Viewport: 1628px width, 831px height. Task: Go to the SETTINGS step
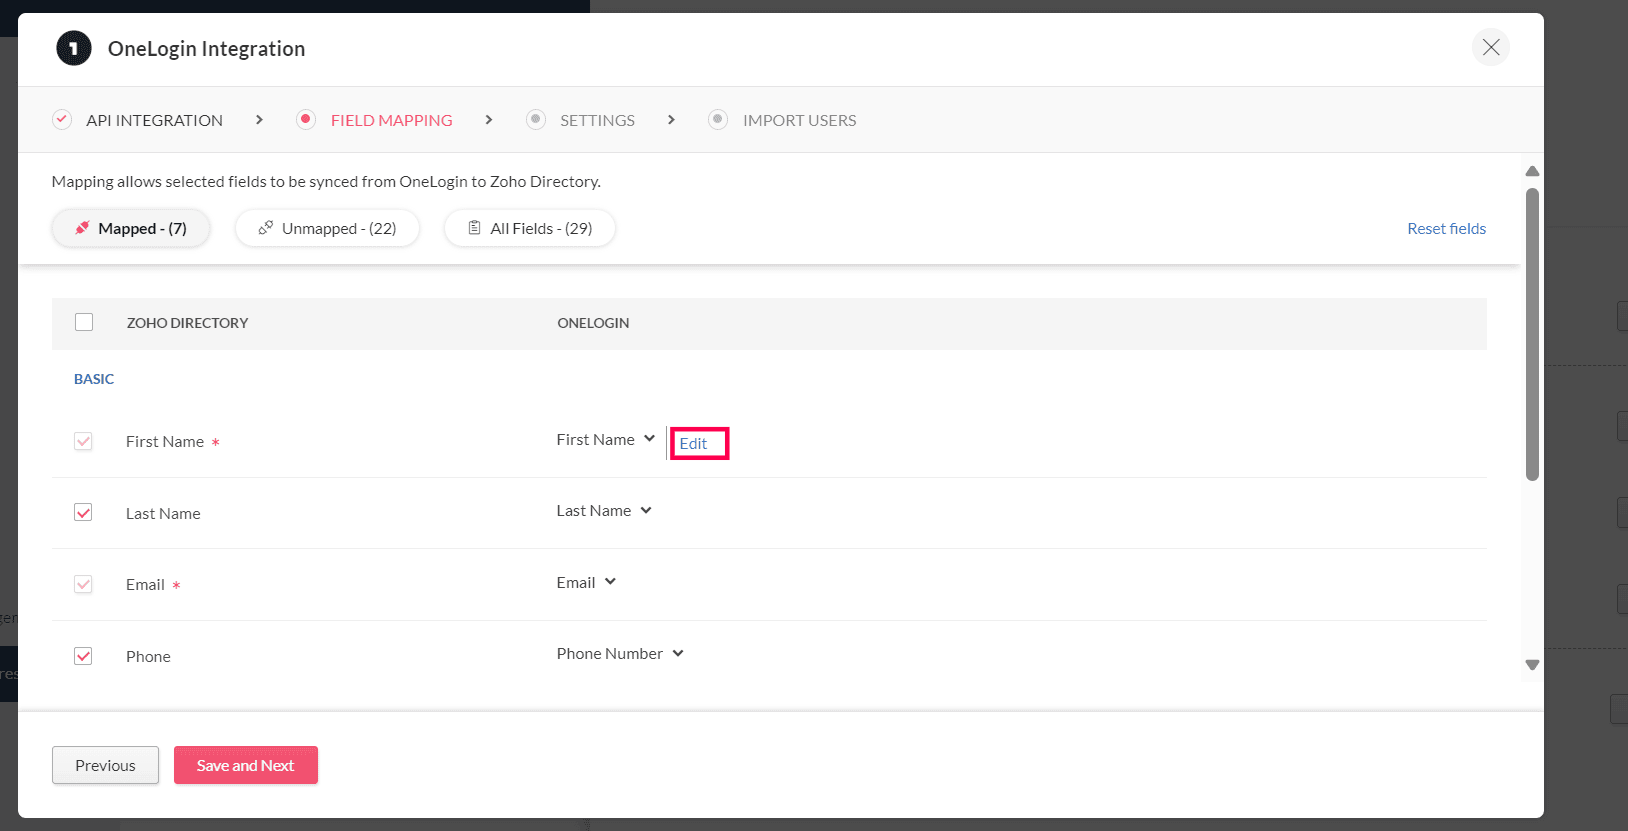click(x=597, y=120)
